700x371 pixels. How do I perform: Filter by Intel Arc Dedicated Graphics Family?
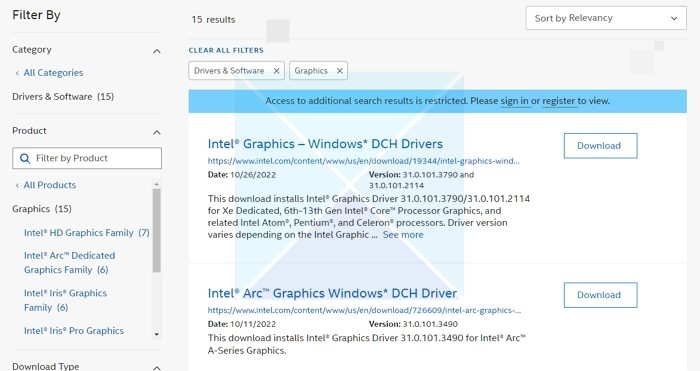(70, 263)
